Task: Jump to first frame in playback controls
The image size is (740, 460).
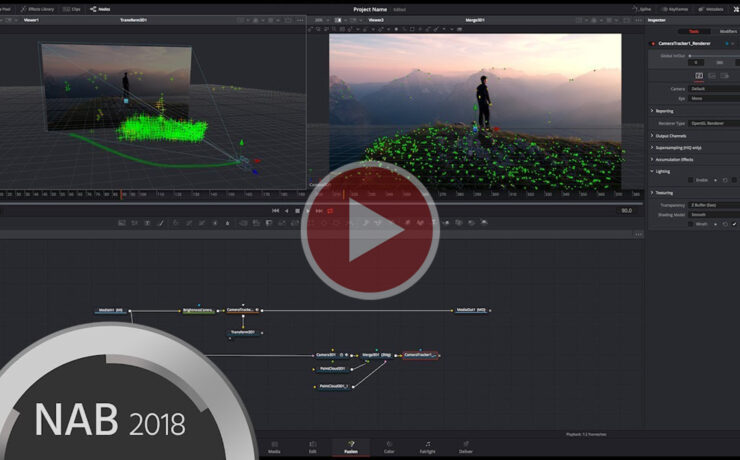Action: click(x=276, y=210)
